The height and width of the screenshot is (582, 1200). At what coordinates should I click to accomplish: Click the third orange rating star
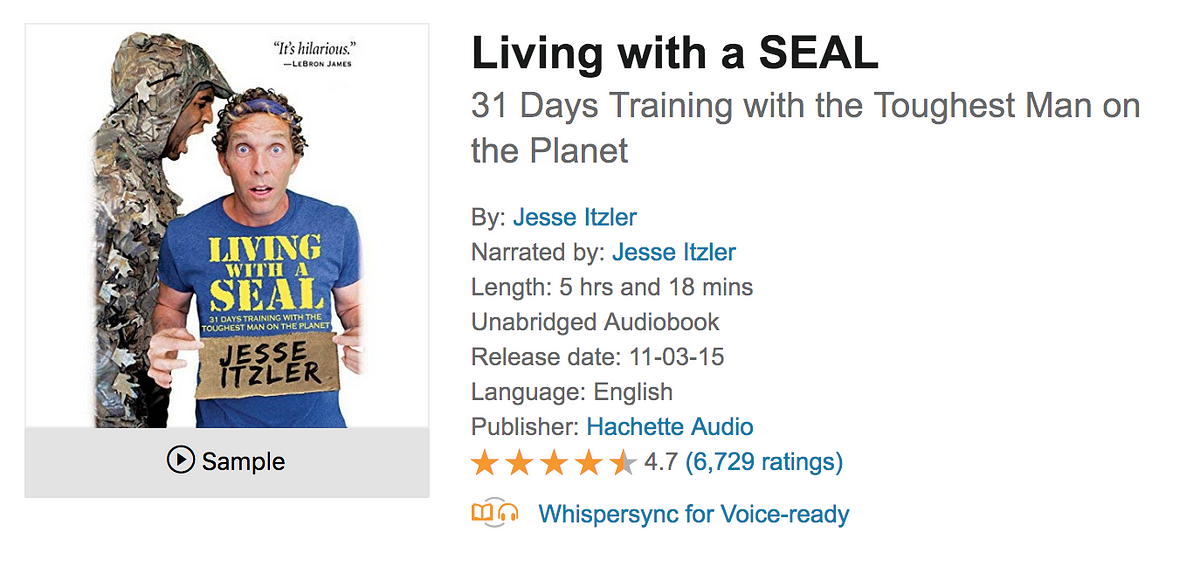pos(553,462)
